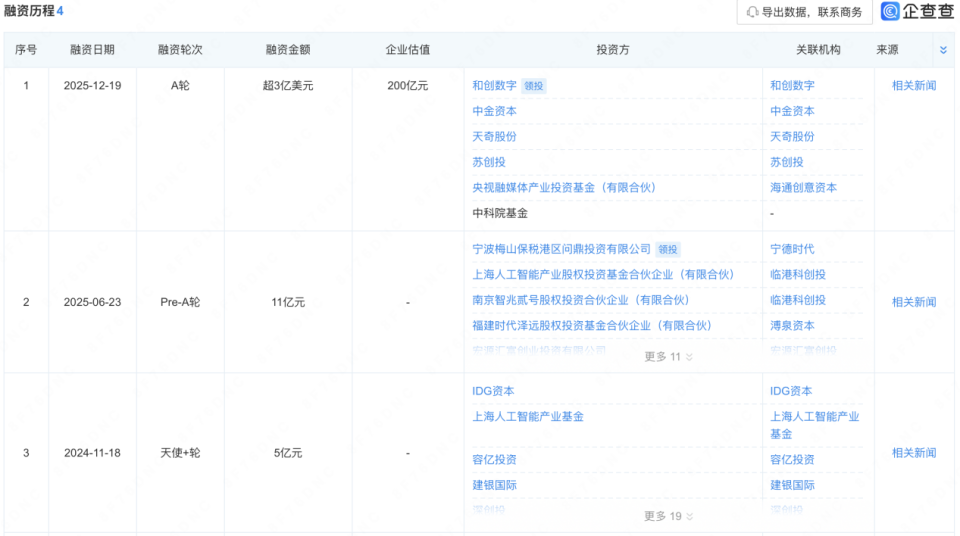
Task: Click the 投资方 column header
Action: pyautogui.click(x=613, y=50)
